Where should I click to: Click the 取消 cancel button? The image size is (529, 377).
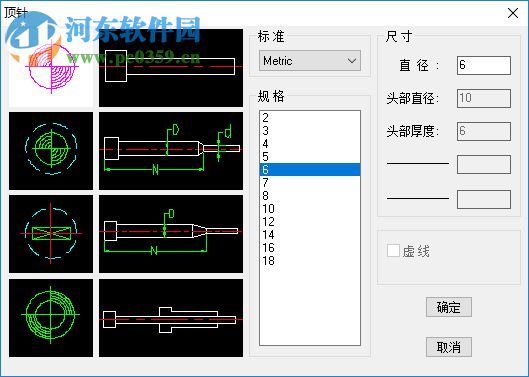449,347
